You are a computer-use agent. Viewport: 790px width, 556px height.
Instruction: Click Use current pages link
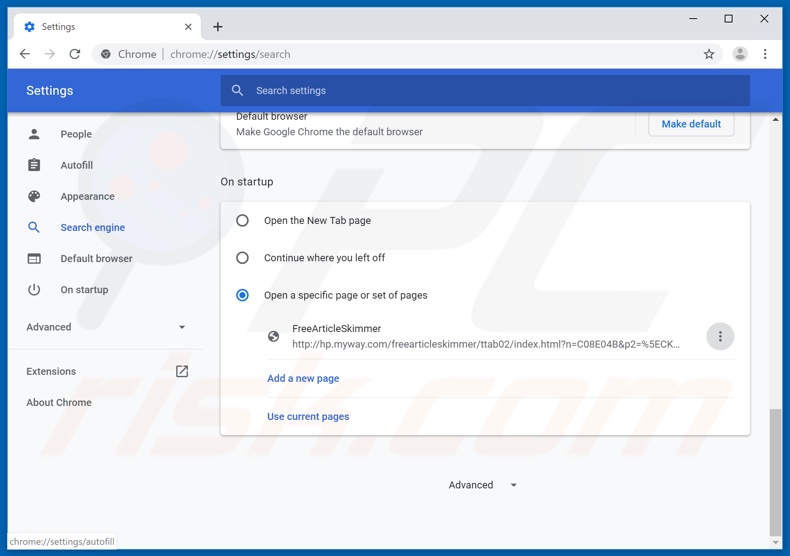308,416
